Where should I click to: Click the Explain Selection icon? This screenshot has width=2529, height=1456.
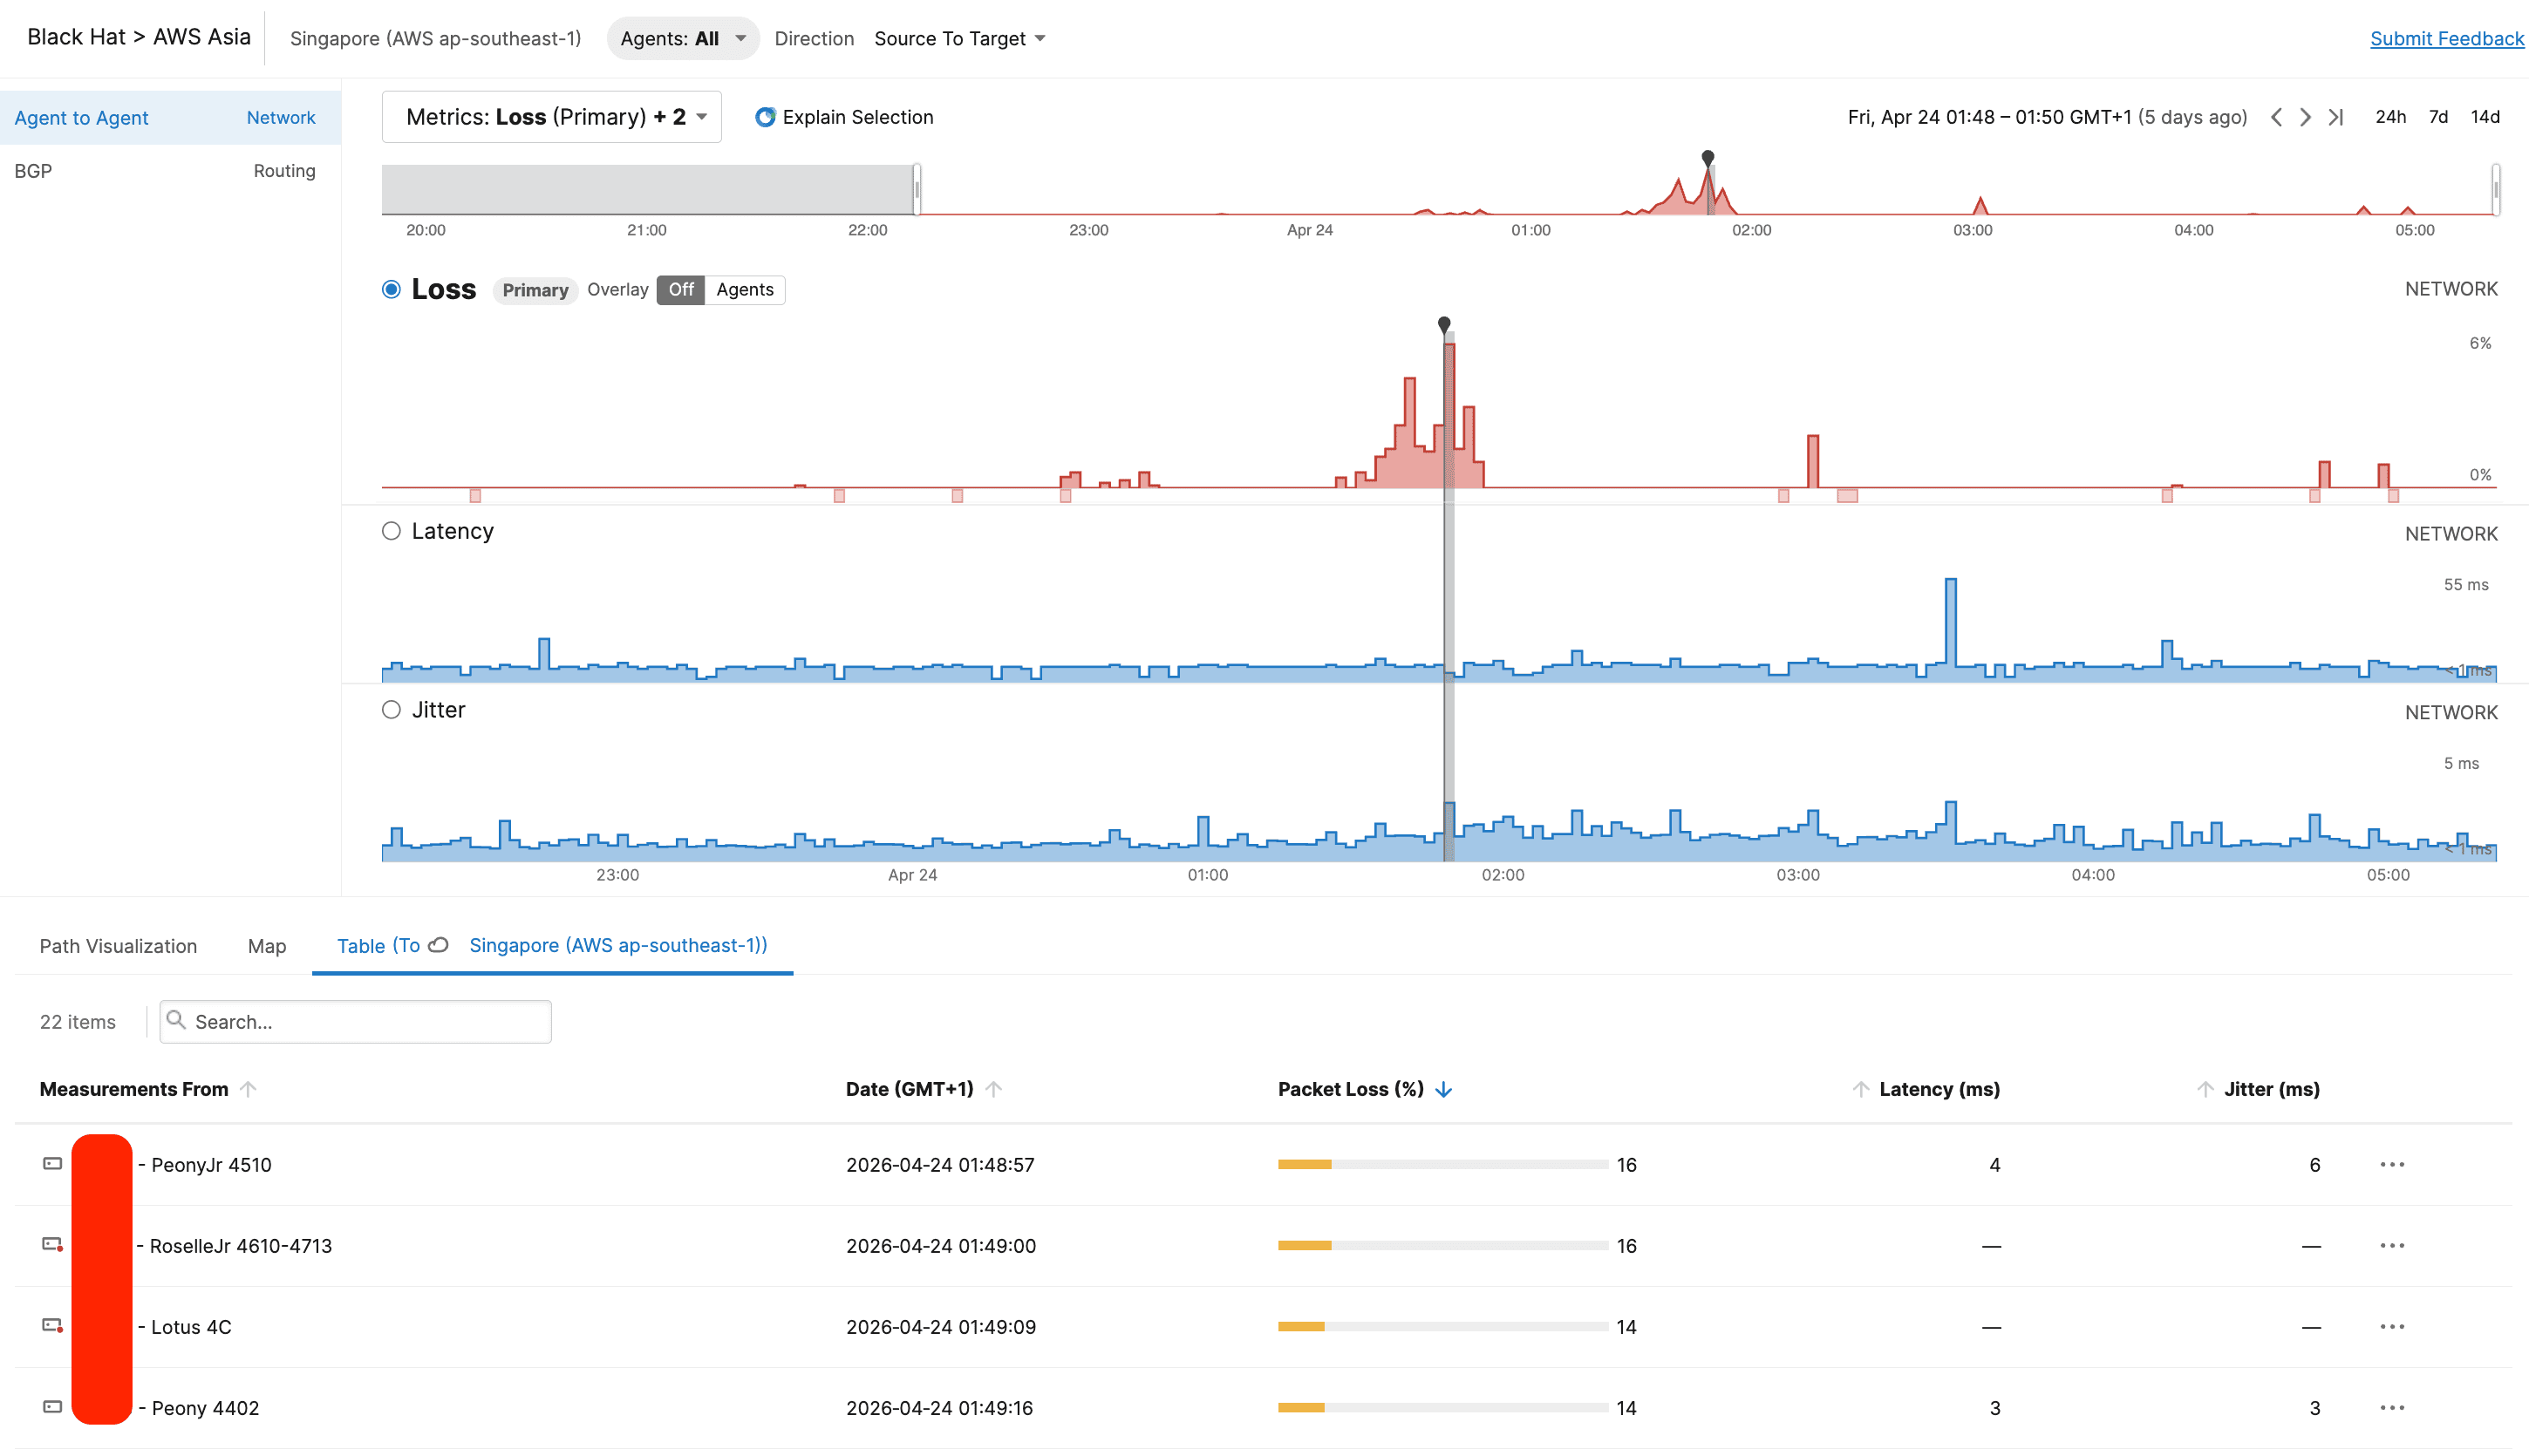(x=765, y=117)
